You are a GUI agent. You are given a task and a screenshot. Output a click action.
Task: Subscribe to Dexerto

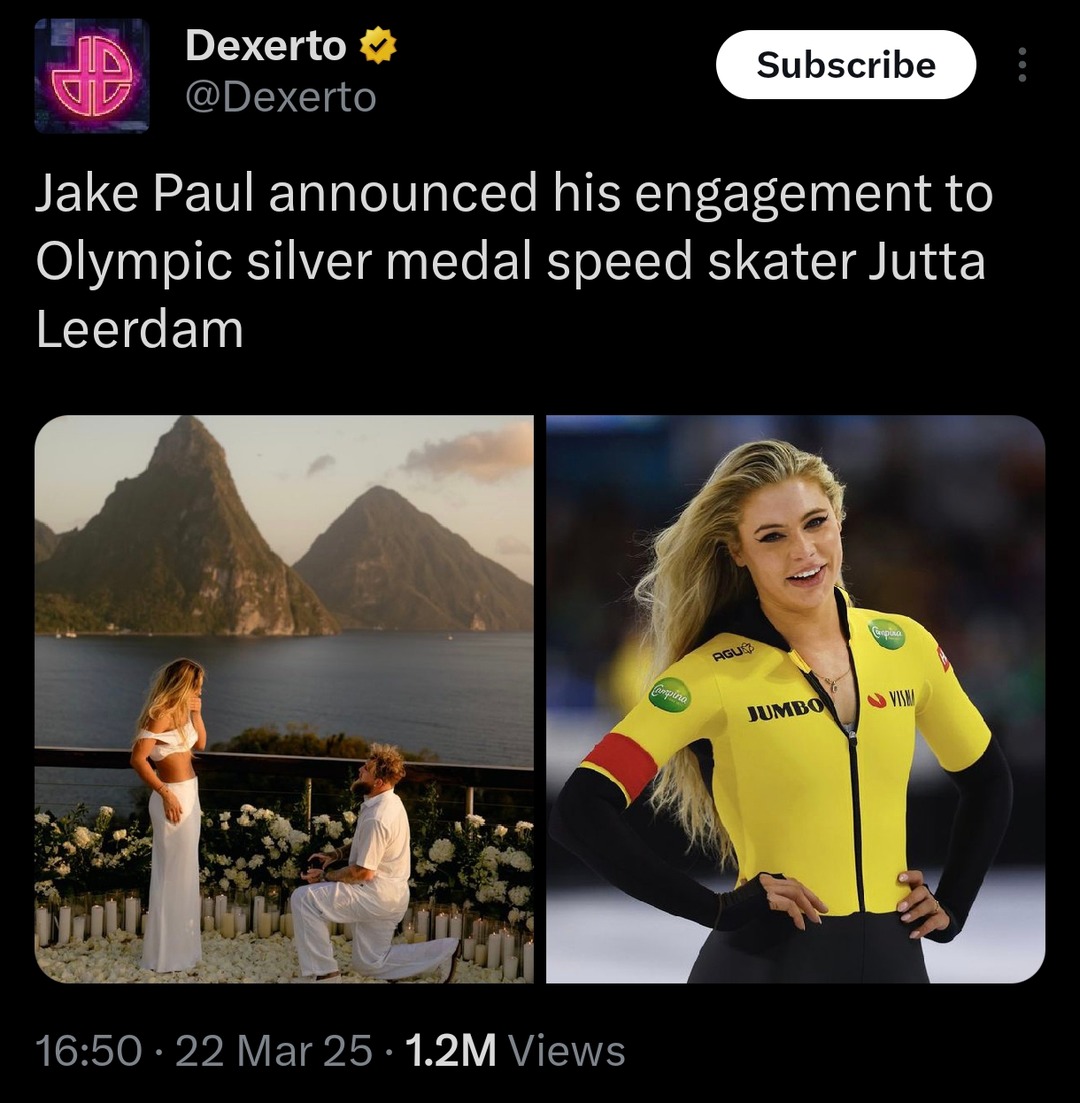pyautogui.click(x=846, y=65)
